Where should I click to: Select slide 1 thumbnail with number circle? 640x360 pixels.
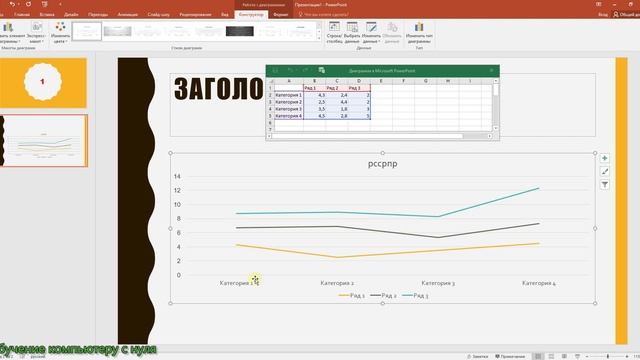point(43,83)
